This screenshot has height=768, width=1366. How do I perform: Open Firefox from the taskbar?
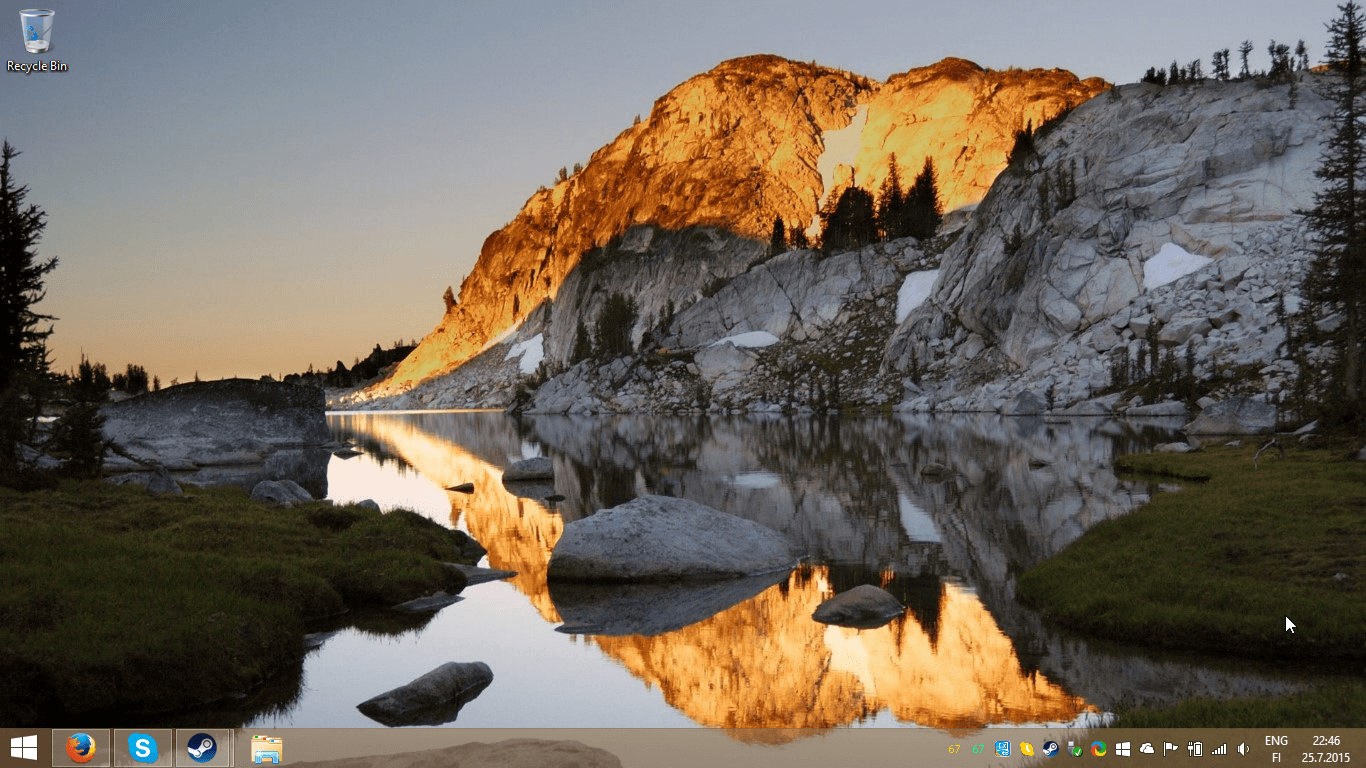click(81, 748)
